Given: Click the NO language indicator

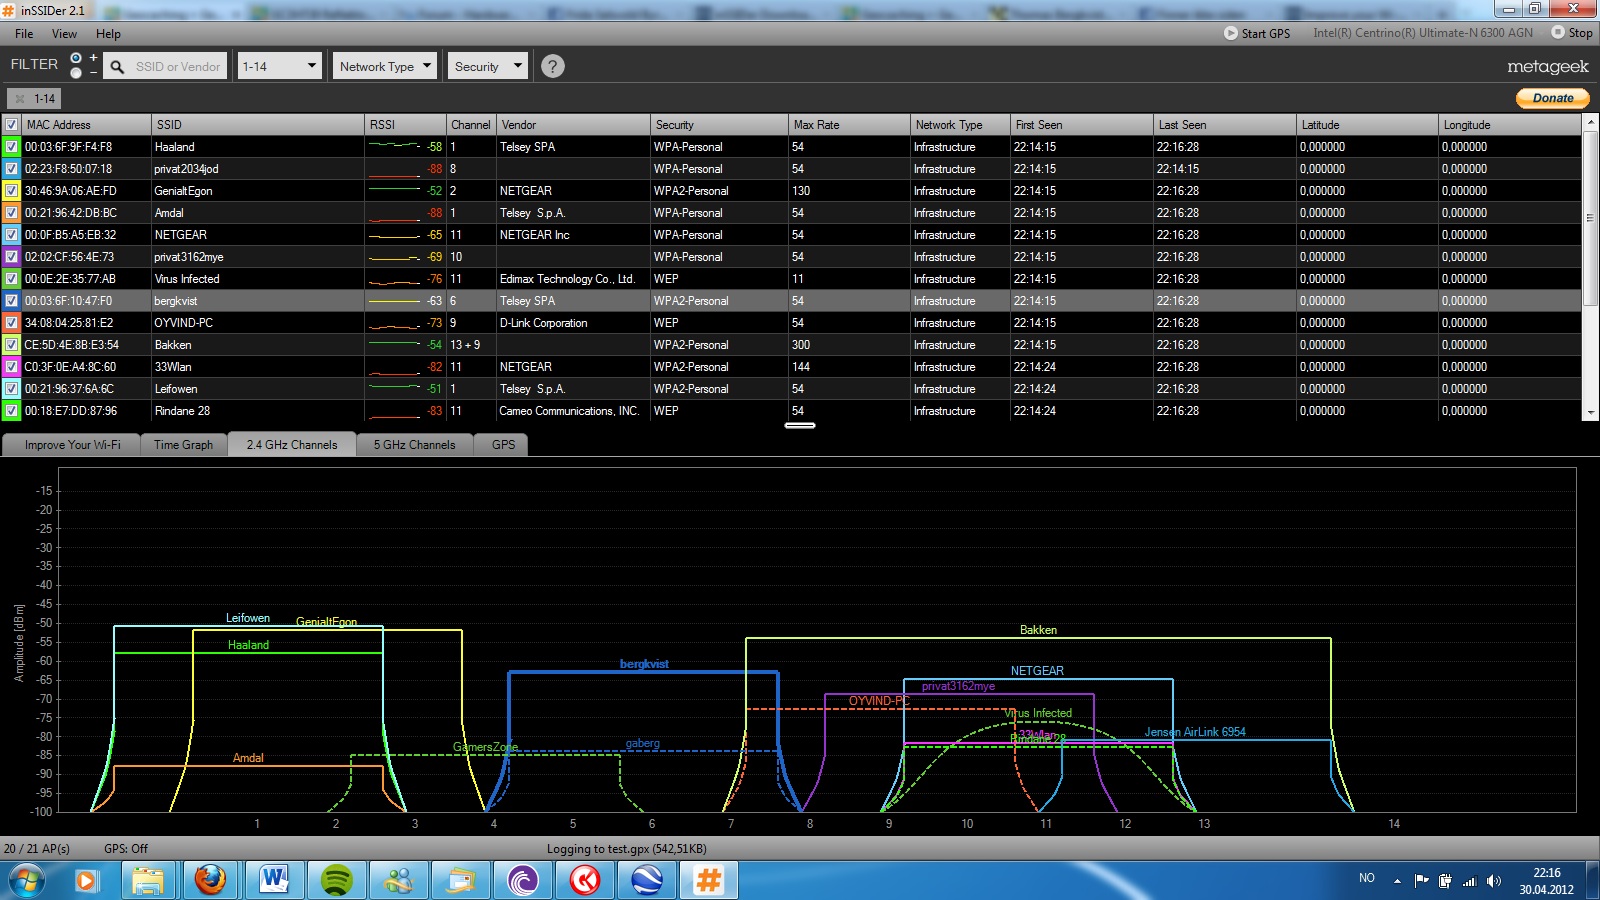Looking at the screenshot, I should pos(1367,878).
